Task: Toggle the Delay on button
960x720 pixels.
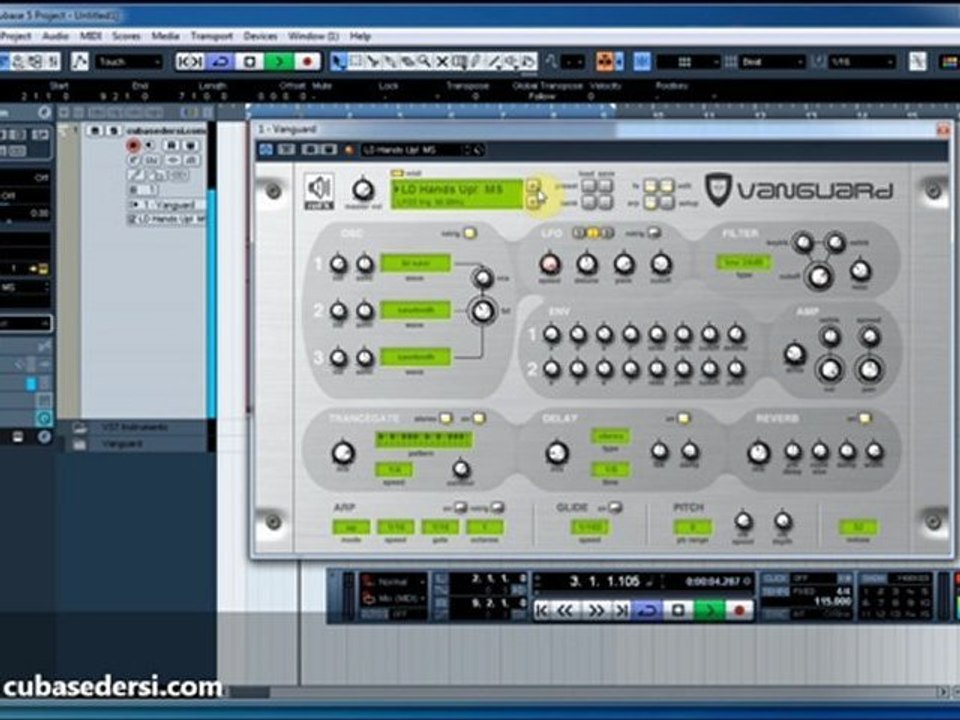Action: 683,418
